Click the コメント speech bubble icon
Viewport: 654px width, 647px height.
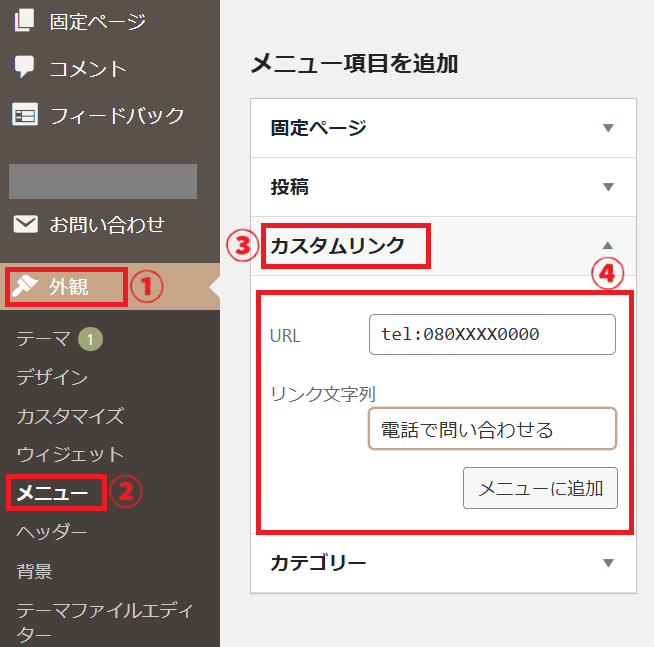[24, 67]
